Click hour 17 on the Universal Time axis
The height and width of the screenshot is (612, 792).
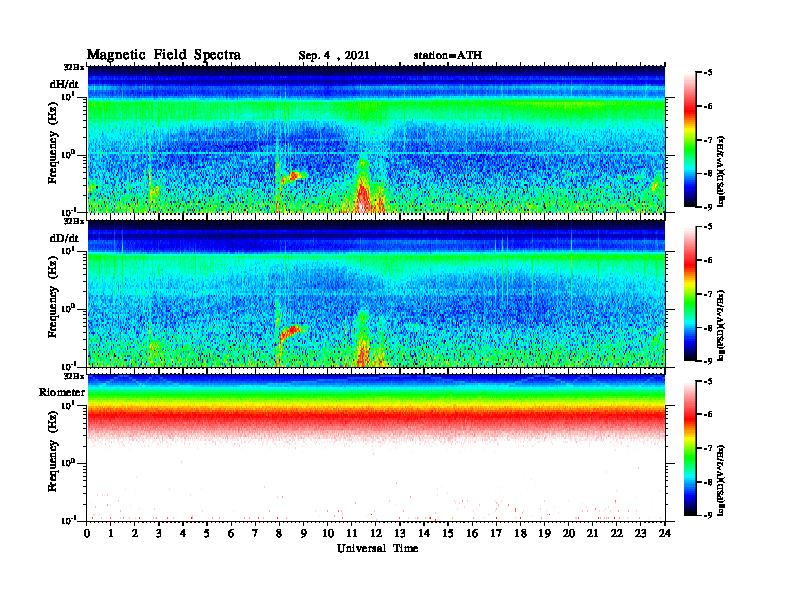click(497, 534)
